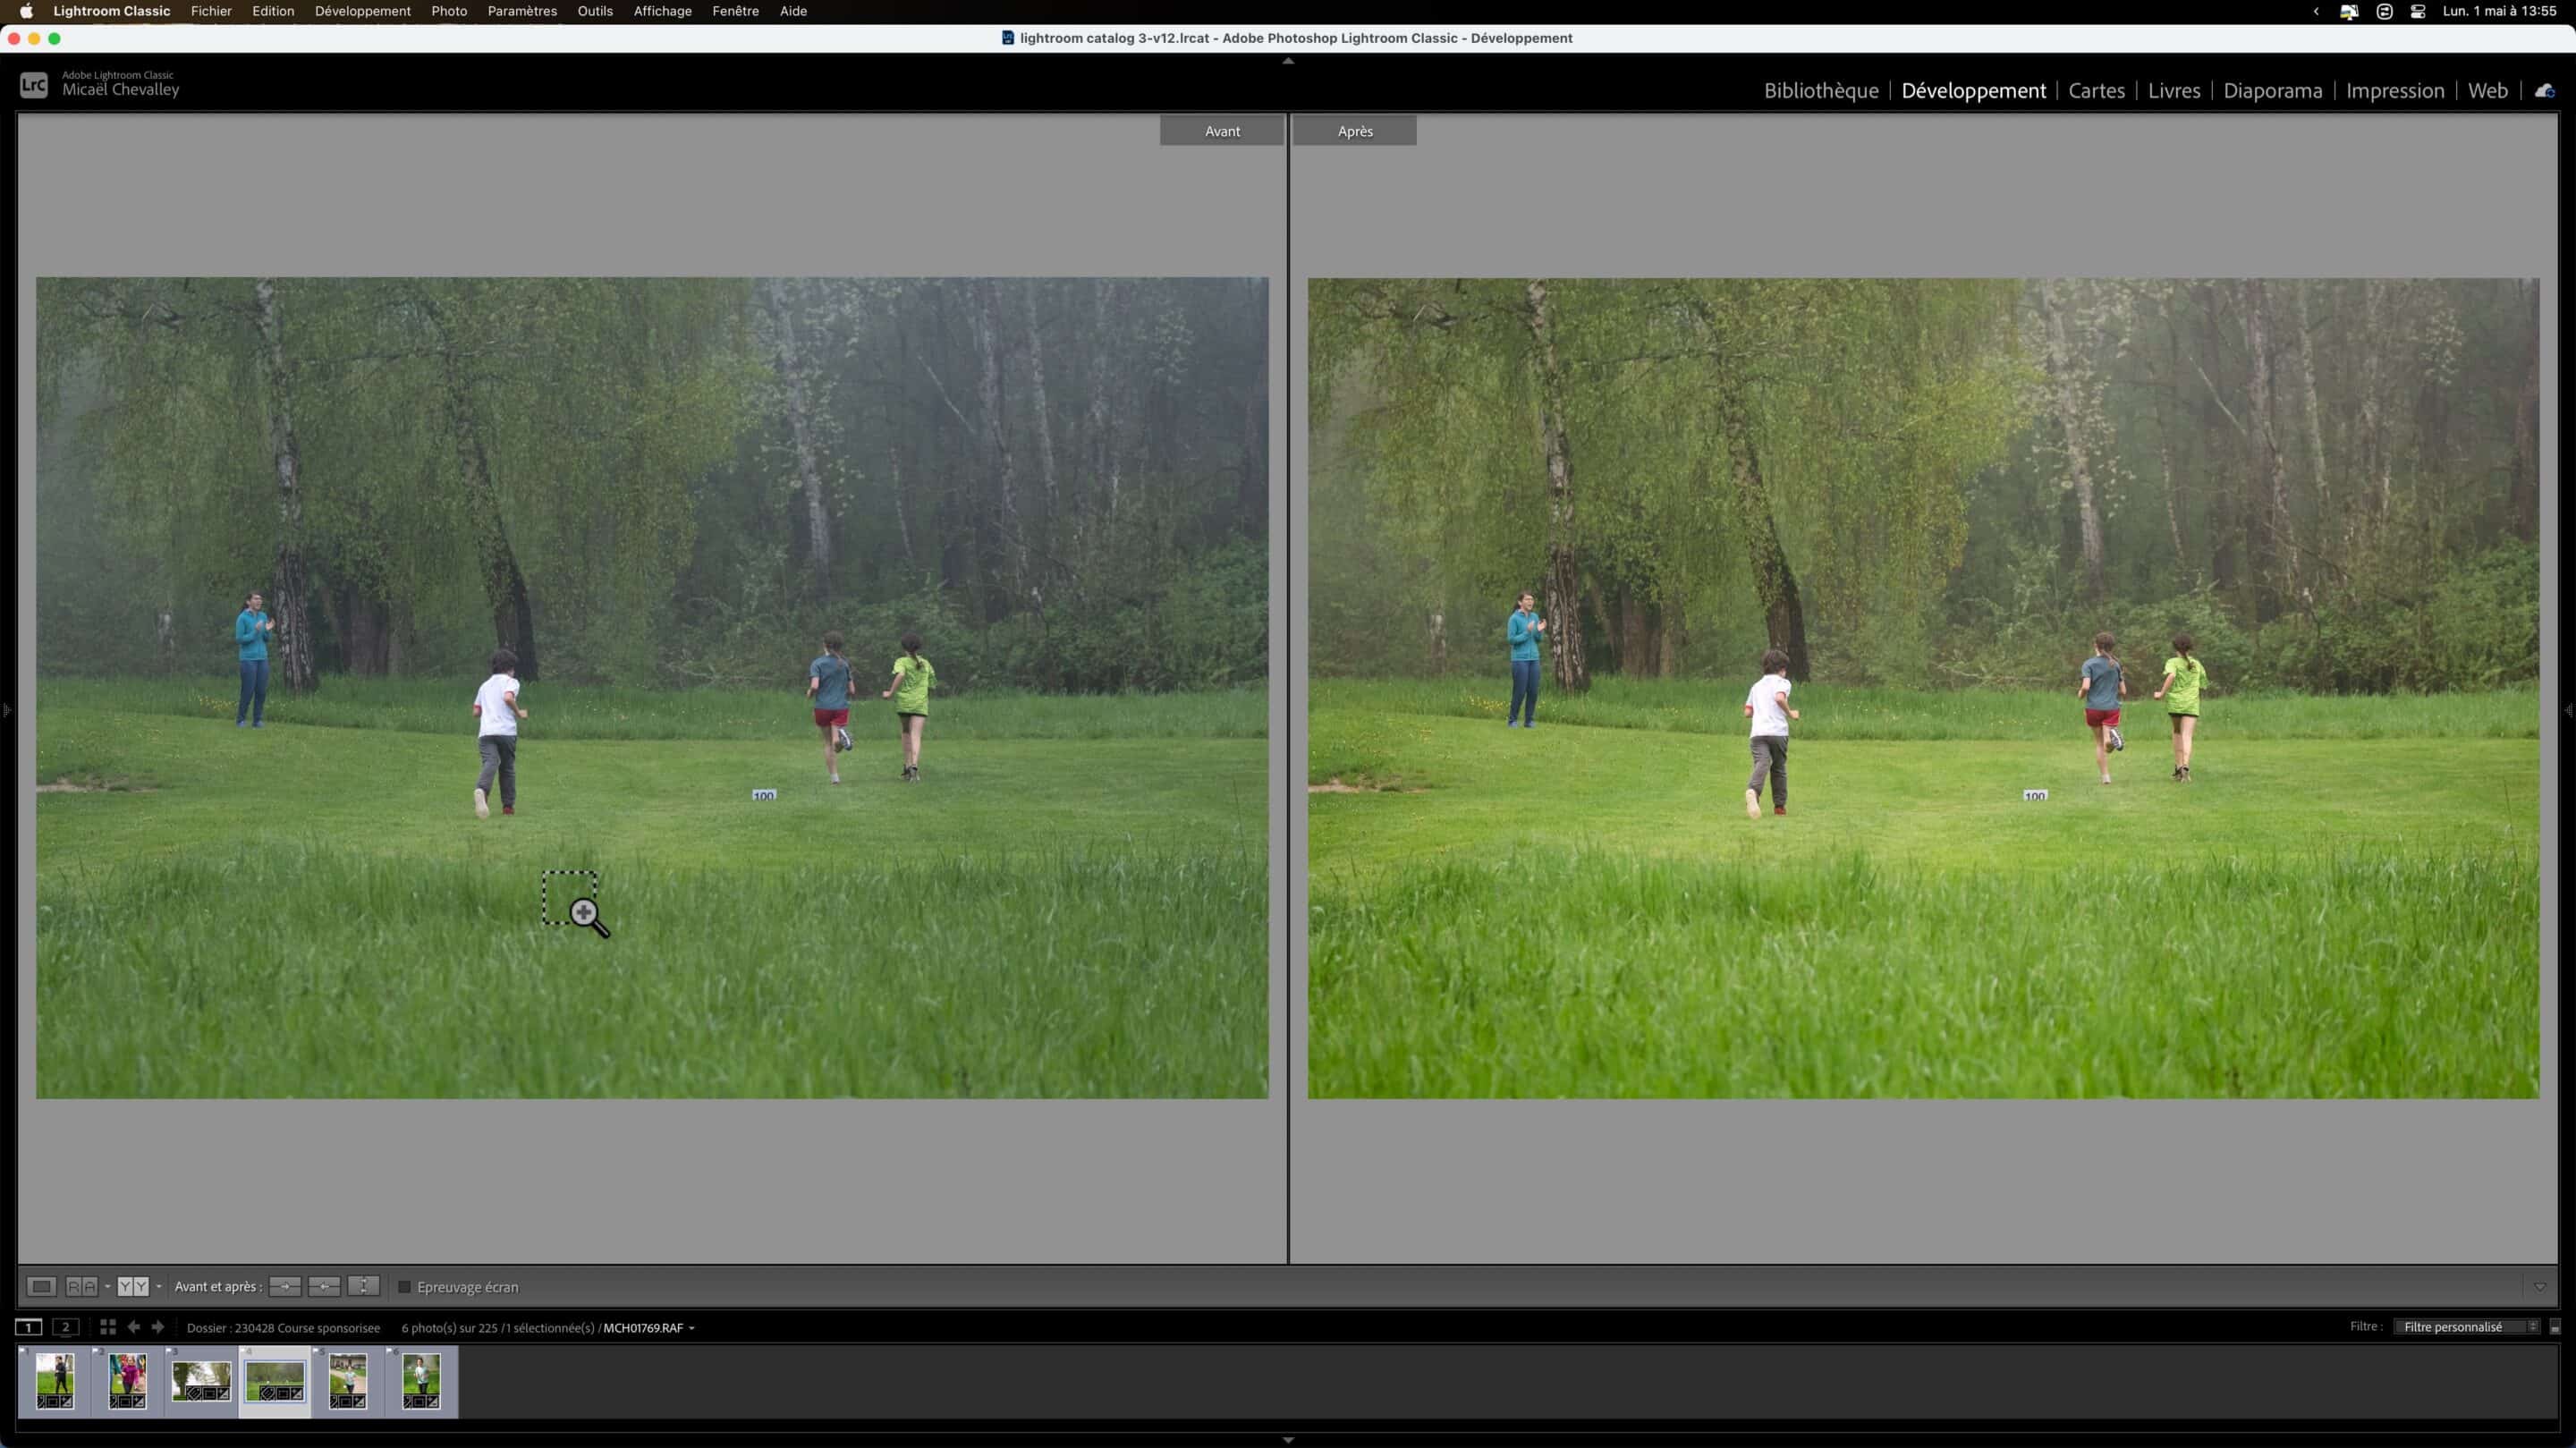The image size is (2576, 1448).
Task: Select filmstrip thumbnail number 3
Action: point(201,1381)
